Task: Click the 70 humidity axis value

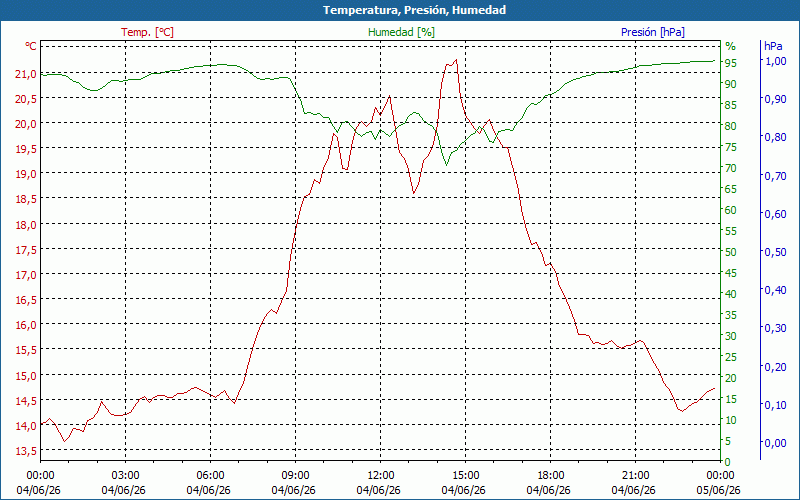Action: tap(731, 168)
